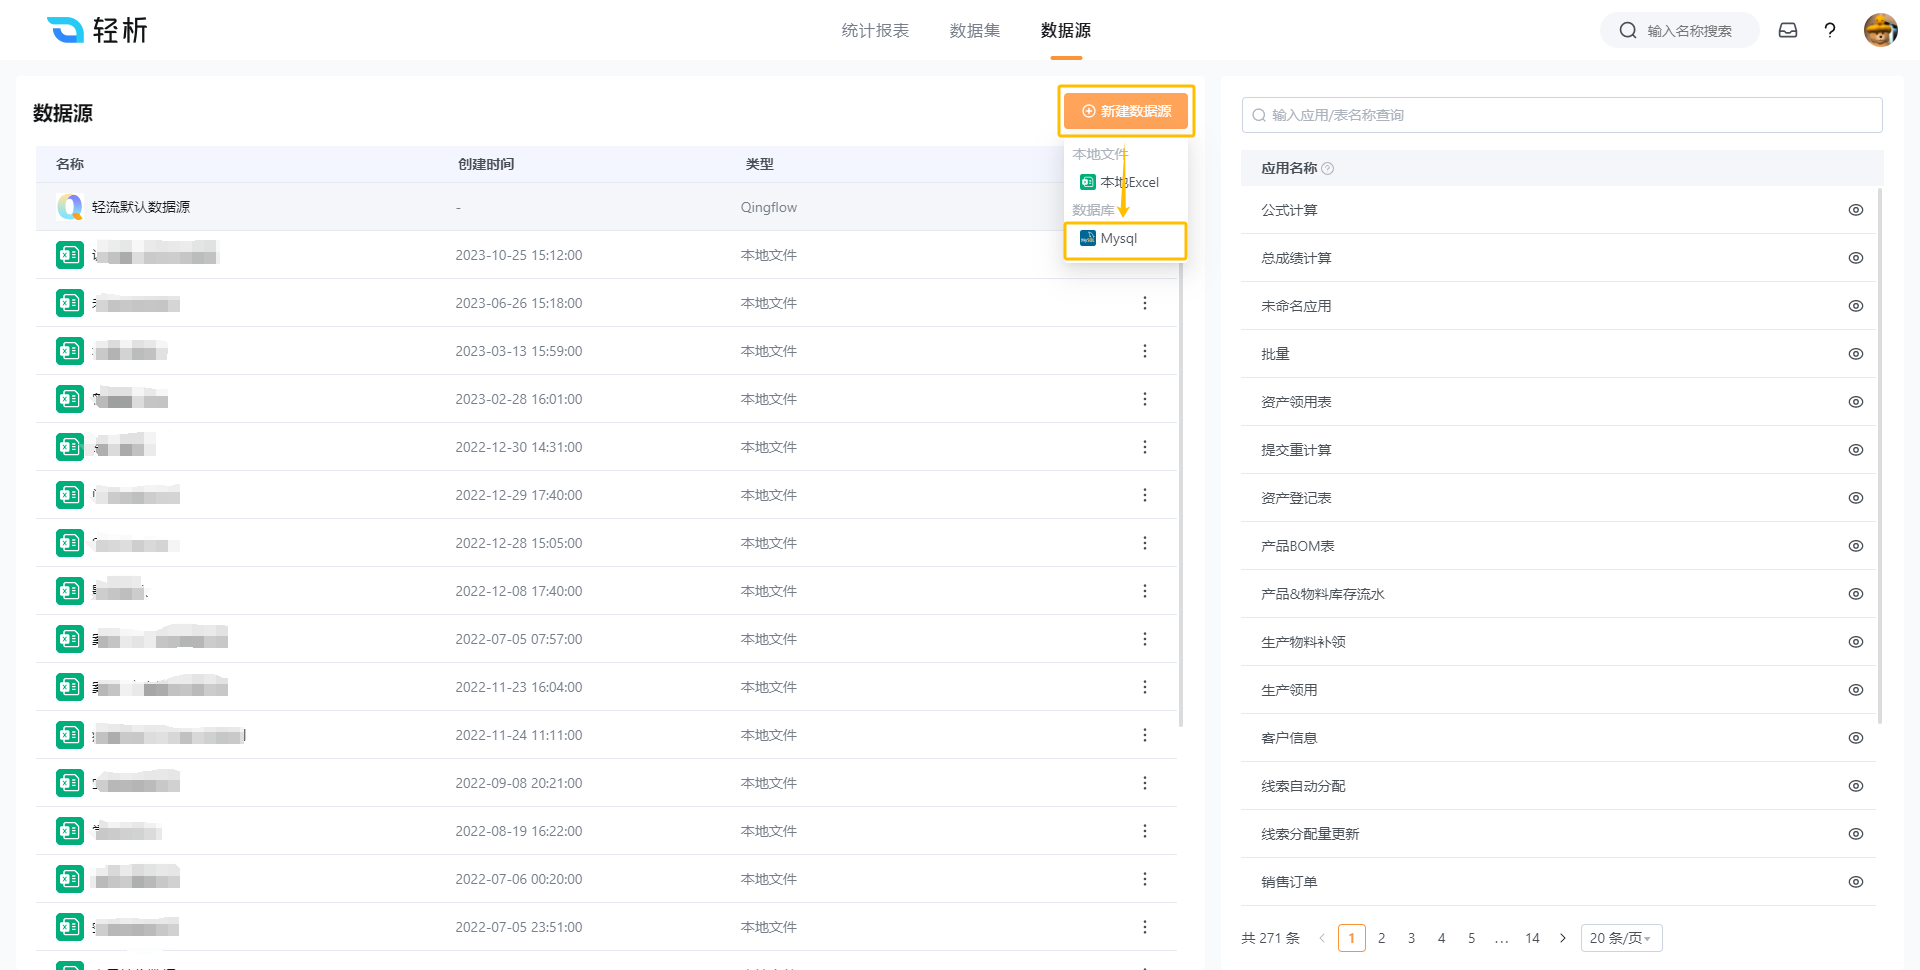Click the app list vertical scrollbar
Image resolution: width=1920 pixels, height=970 pixels.
click(1880, 455)
